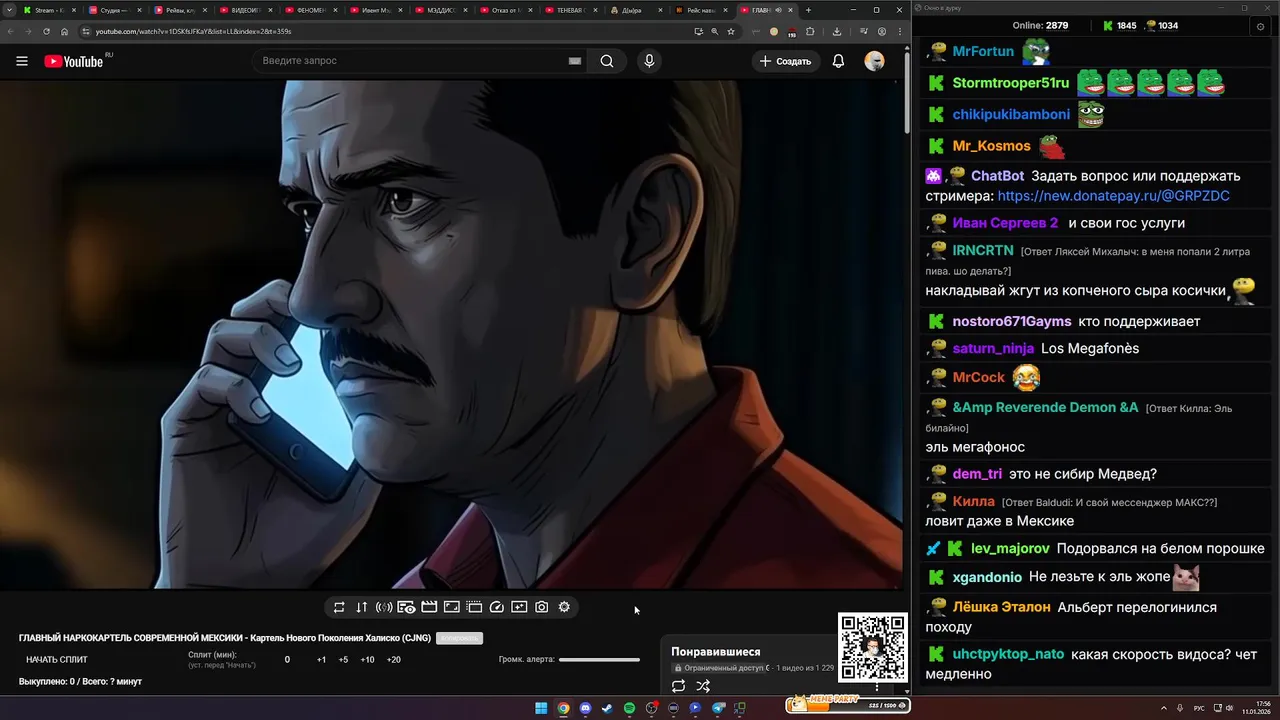Open a new browser tab

809,10
